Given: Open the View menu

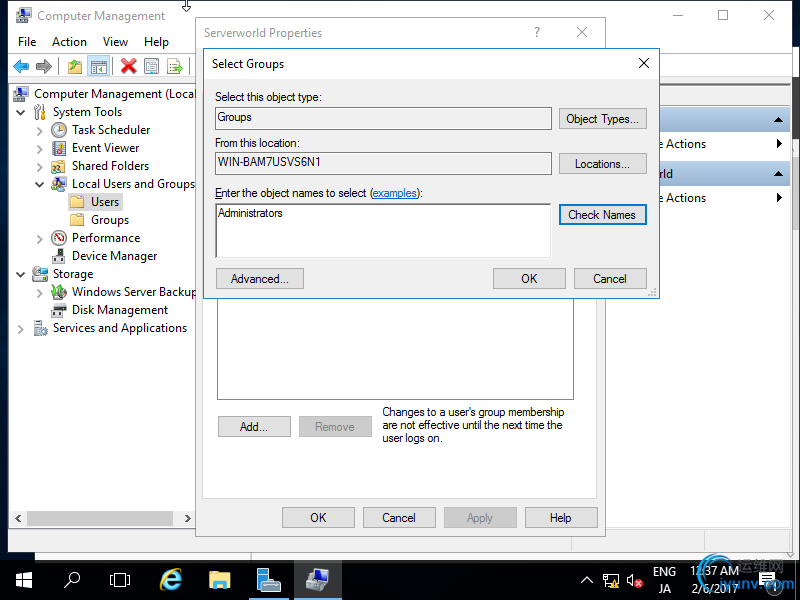Looking at the screenshot, I should (x=115, y=42).
